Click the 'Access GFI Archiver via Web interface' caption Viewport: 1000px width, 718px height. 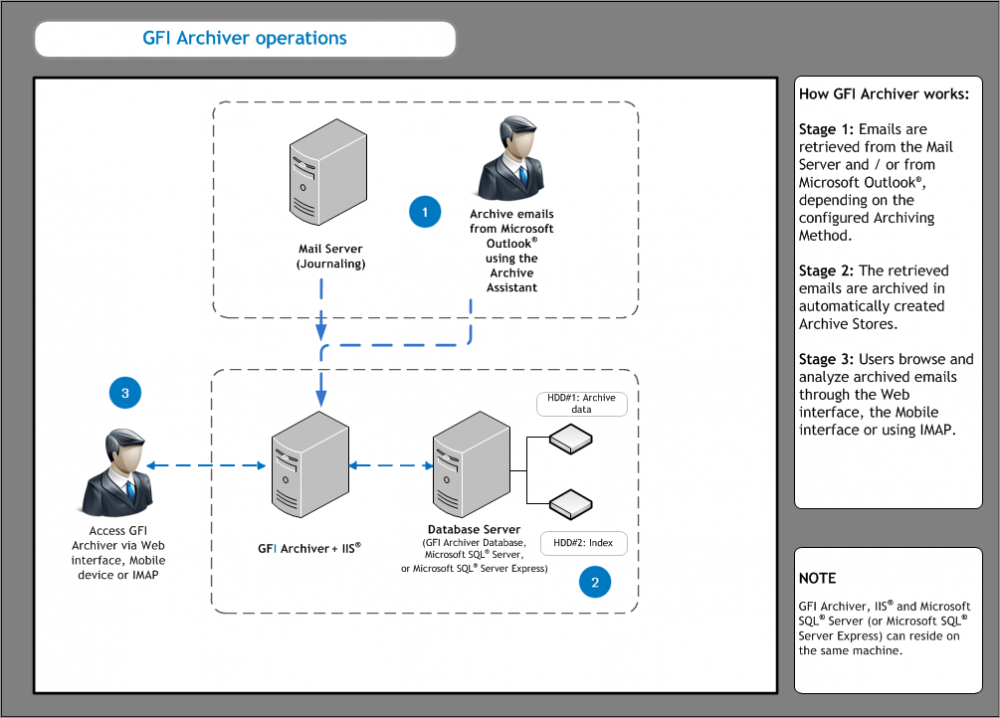(x=118, y=553)
